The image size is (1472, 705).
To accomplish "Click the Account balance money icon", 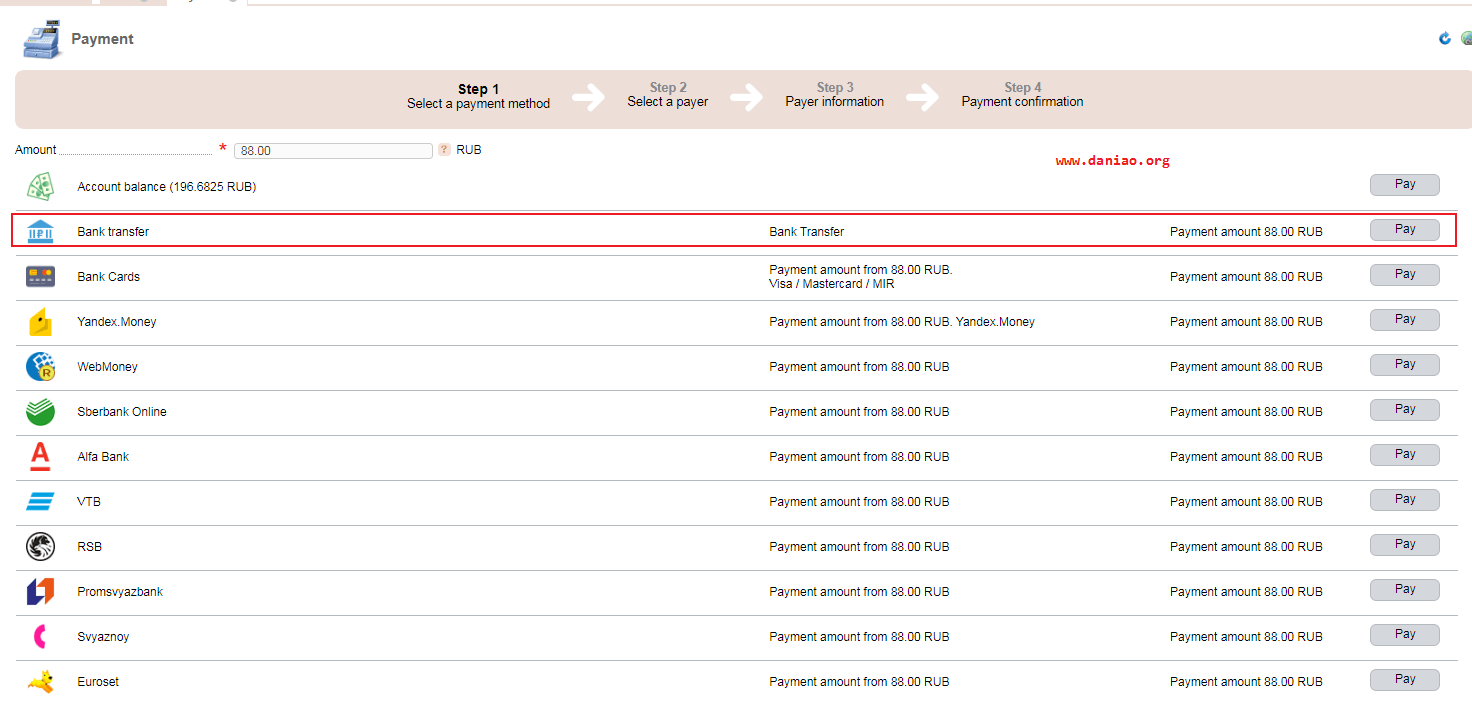I will click(x=40, y=186).
